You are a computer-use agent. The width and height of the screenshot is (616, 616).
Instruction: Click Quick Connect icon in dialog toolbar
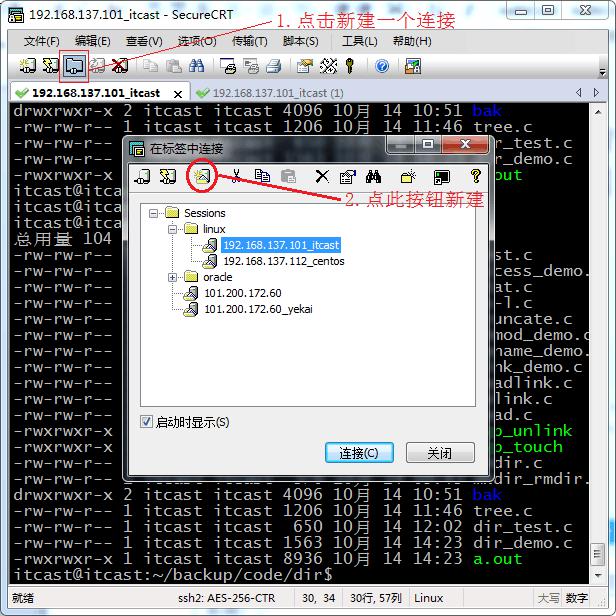168,176
